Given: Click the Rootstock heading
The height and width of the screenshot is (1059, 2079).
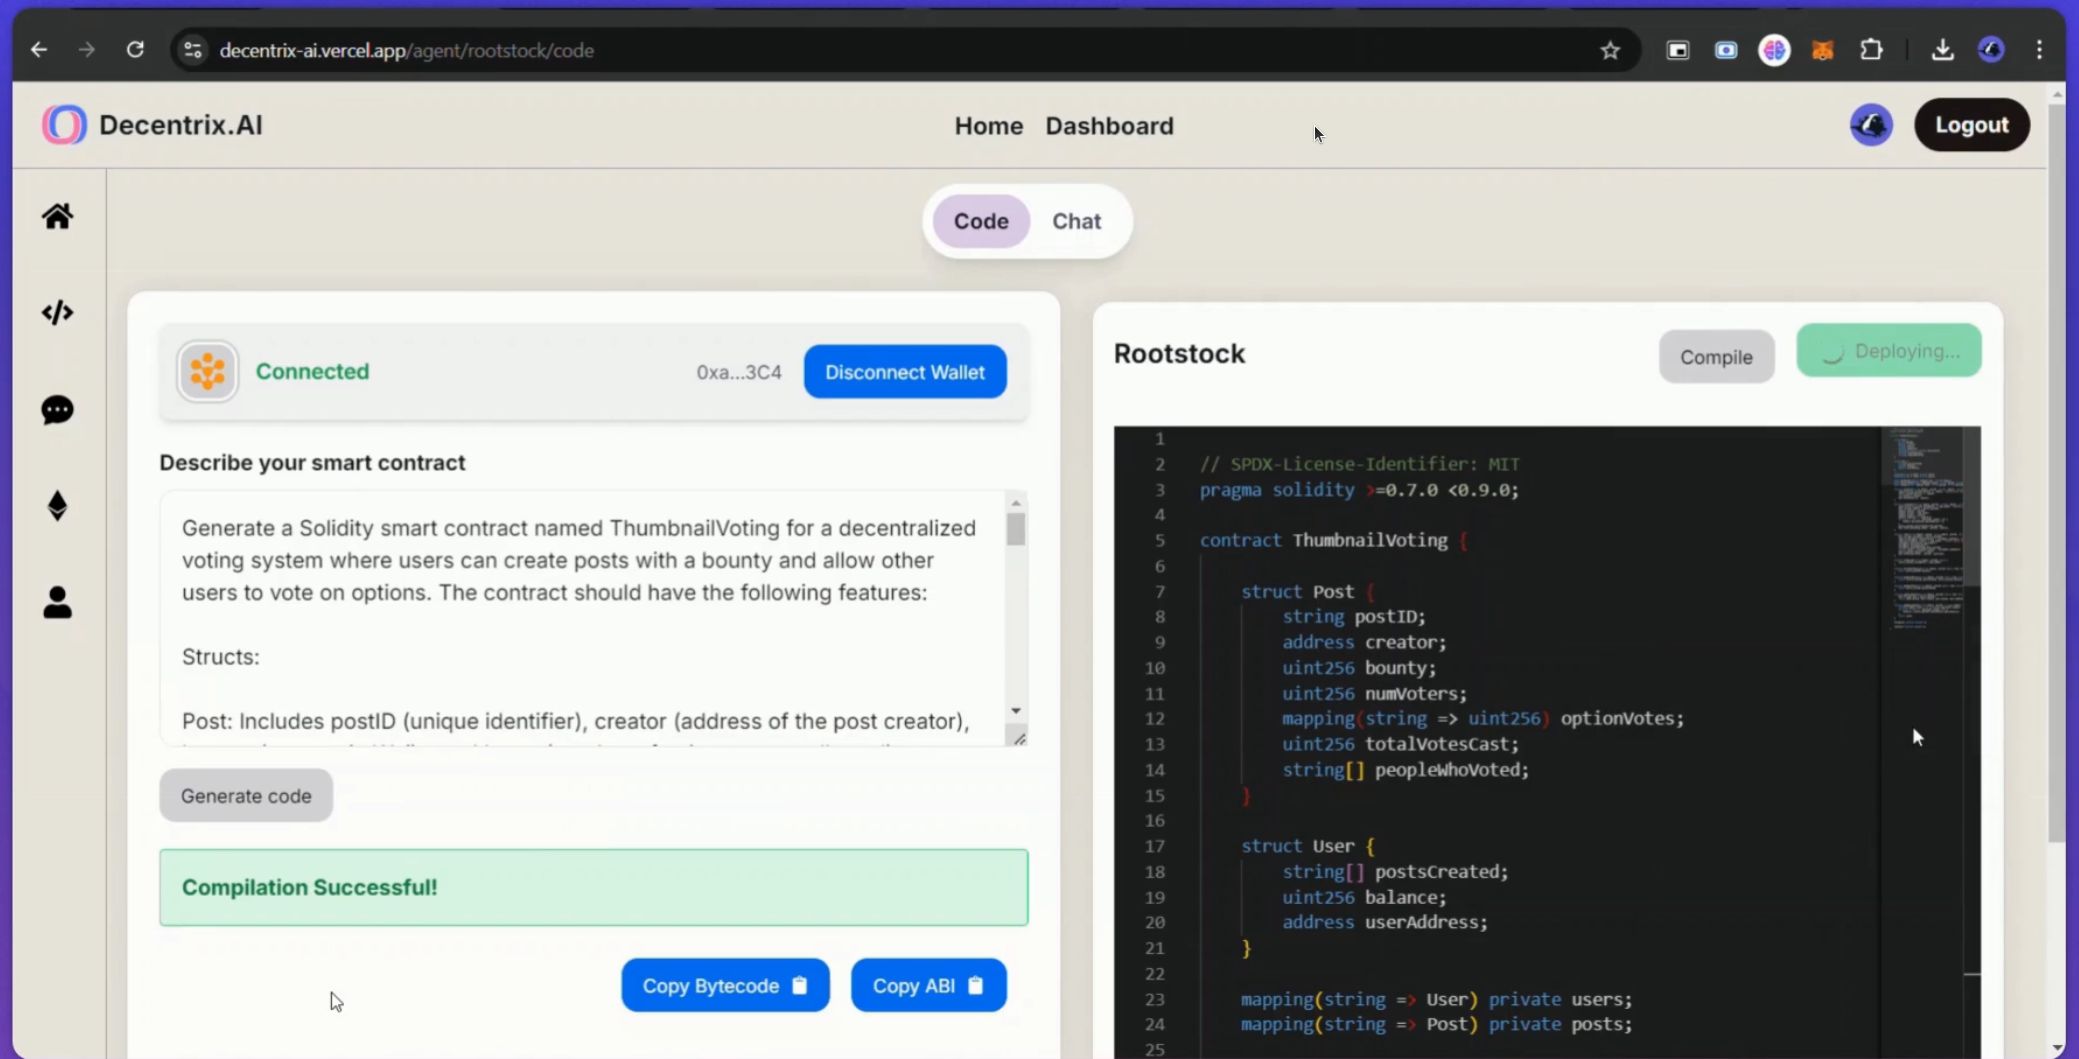Looking at the screenshot, I should click(x=1179, y=354).
